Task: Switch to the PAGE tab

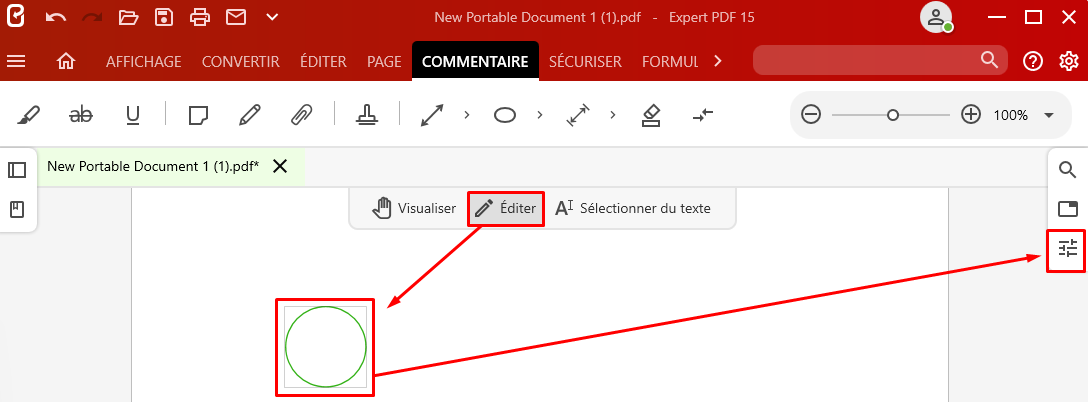Action: point(384,62)
